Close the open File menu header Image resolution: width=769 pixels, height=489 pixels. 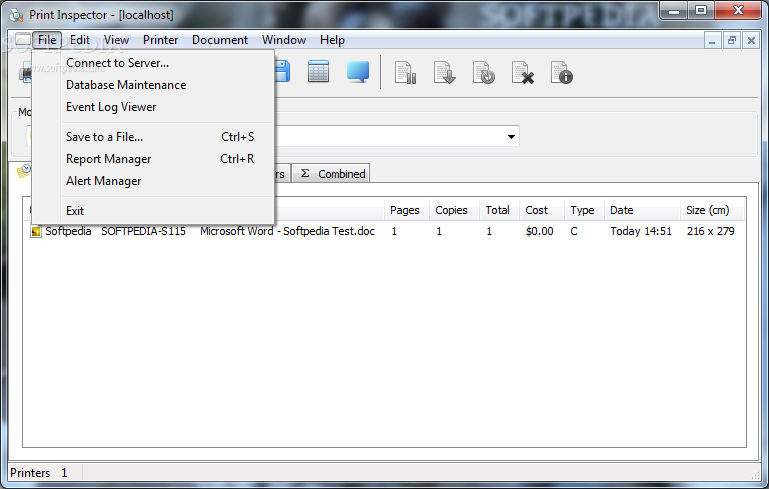47,40
